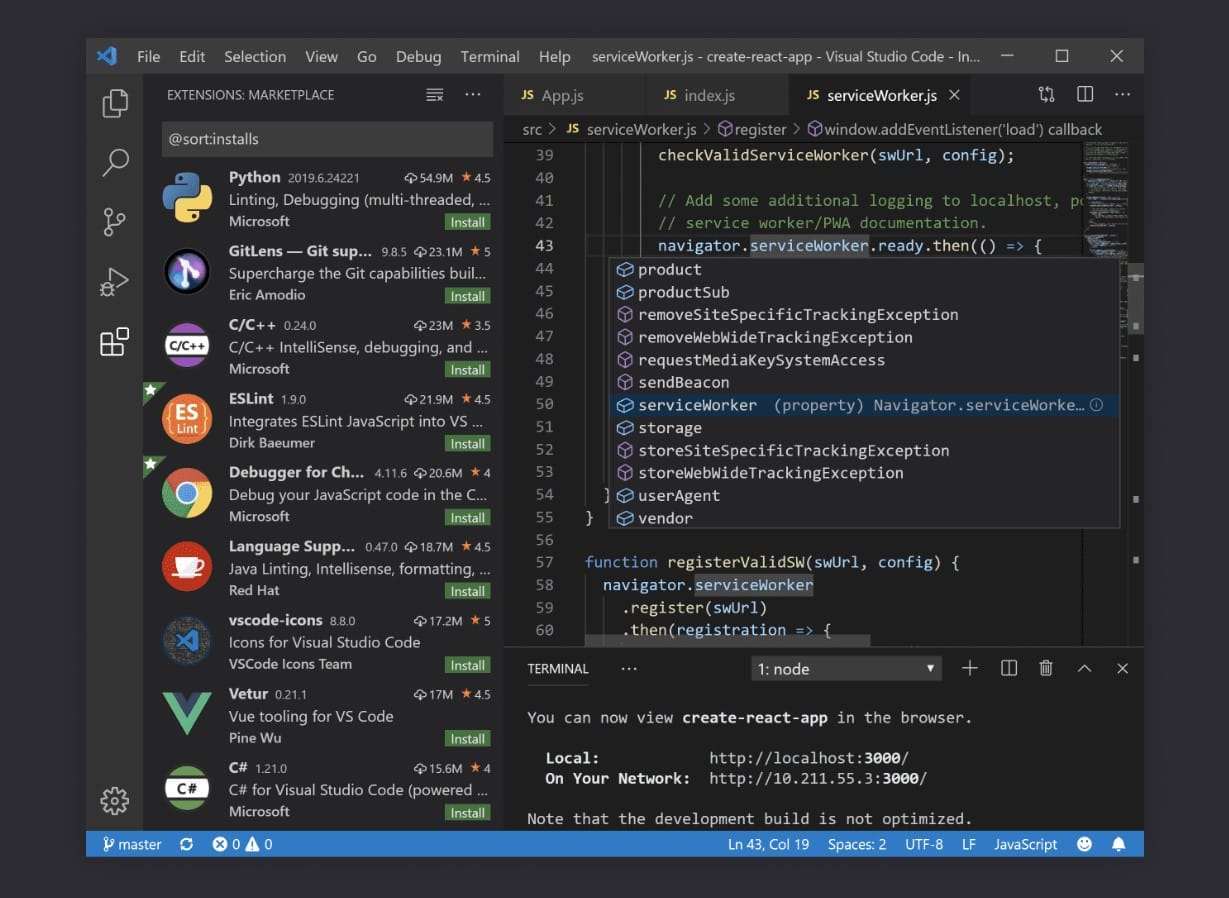Clear extensions search results icon
Viewport: 1229px width, 898px height.
point(435,95)
